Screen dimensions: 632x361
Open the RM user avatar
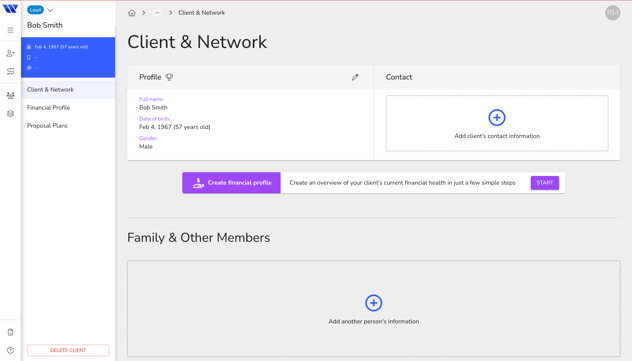click(x=613, y=13)
